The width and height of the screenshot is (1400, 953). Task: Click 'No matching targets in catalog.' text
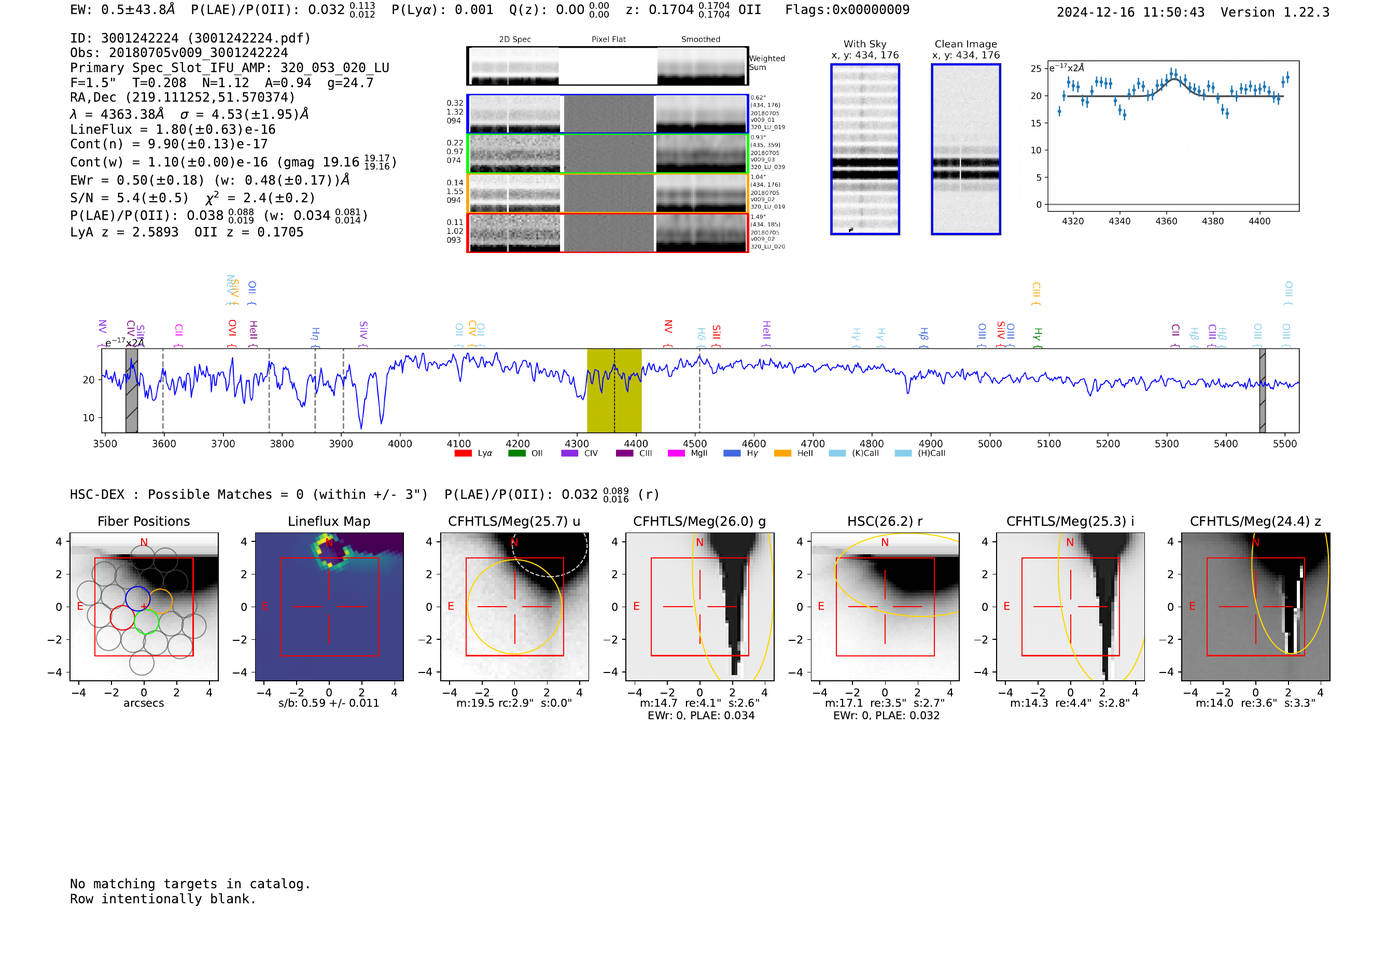(x=190, y=884)
